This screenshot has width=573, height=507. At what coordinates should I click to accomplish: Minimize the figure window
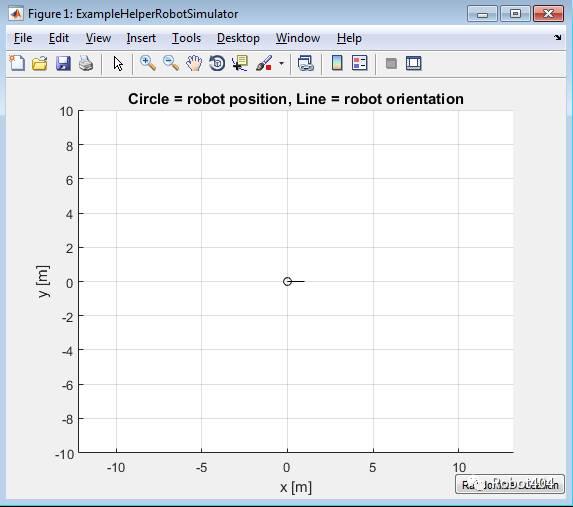click(x=482, y=14)
